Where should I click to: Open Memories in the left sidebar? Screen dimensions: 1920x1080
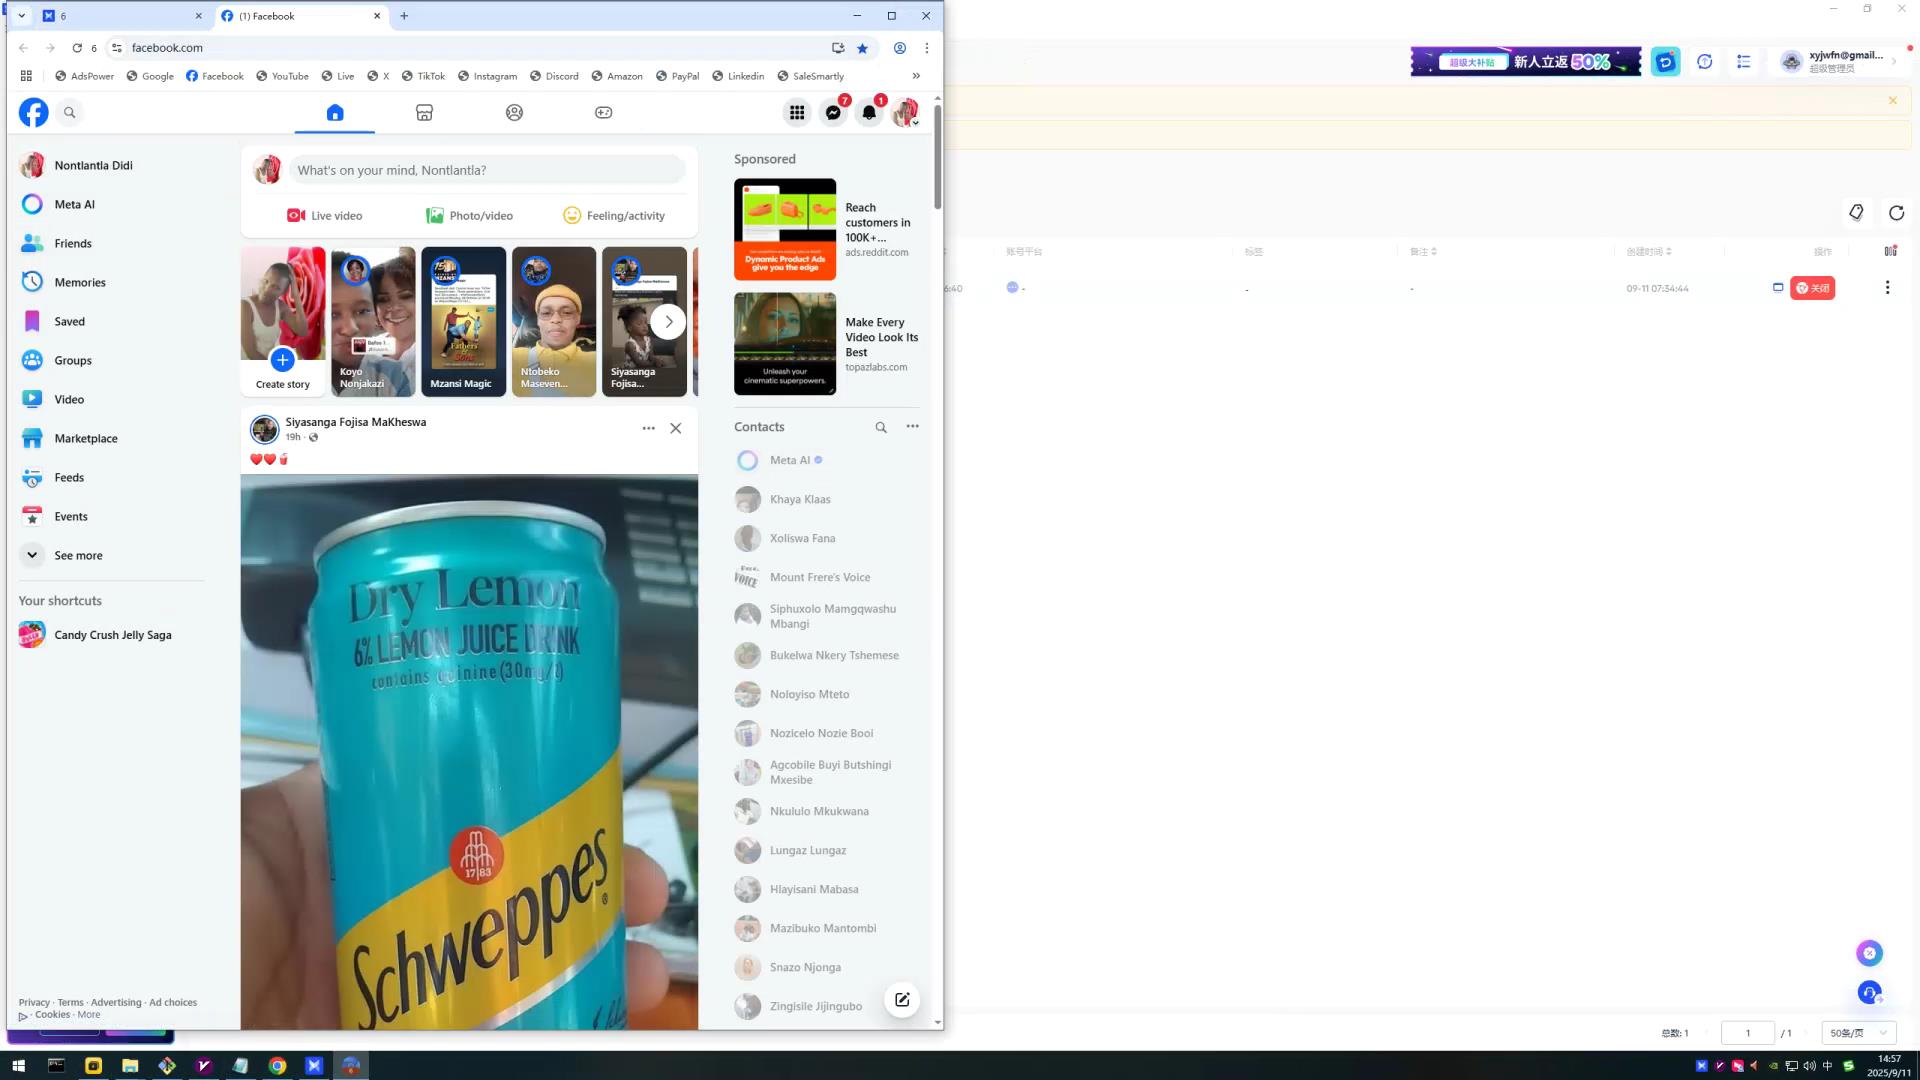(x=80, y=282)
